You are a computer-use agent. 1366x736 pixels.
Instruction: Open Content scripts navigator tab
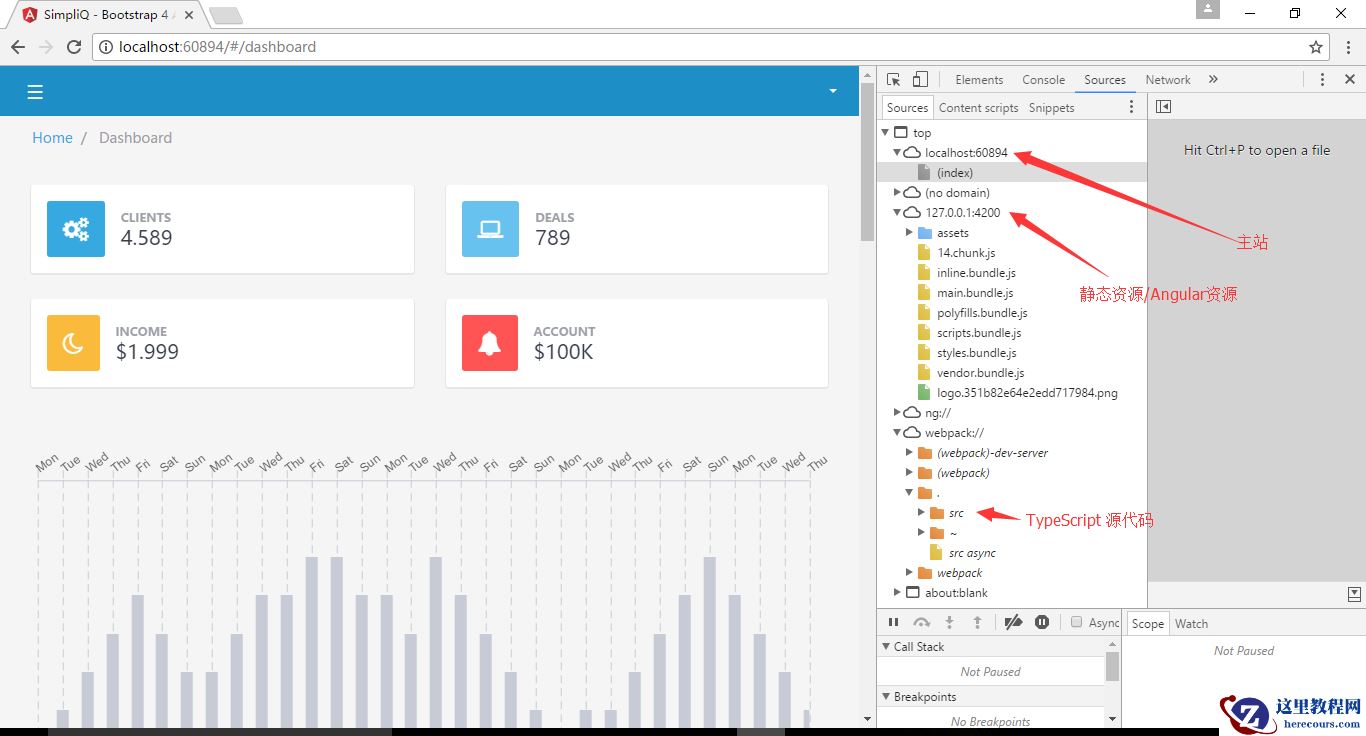(978, 108)
